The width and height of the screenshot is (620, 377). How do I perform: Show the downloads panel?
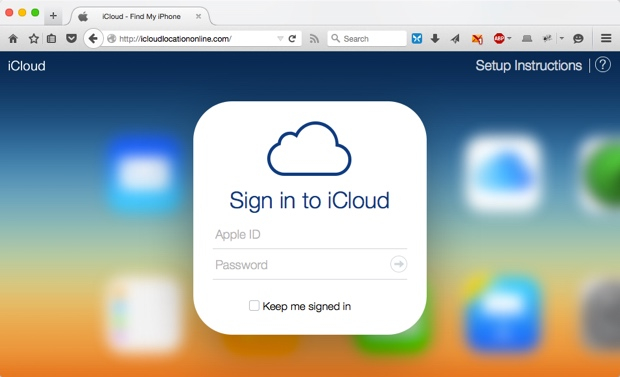(x=435, y=39)
